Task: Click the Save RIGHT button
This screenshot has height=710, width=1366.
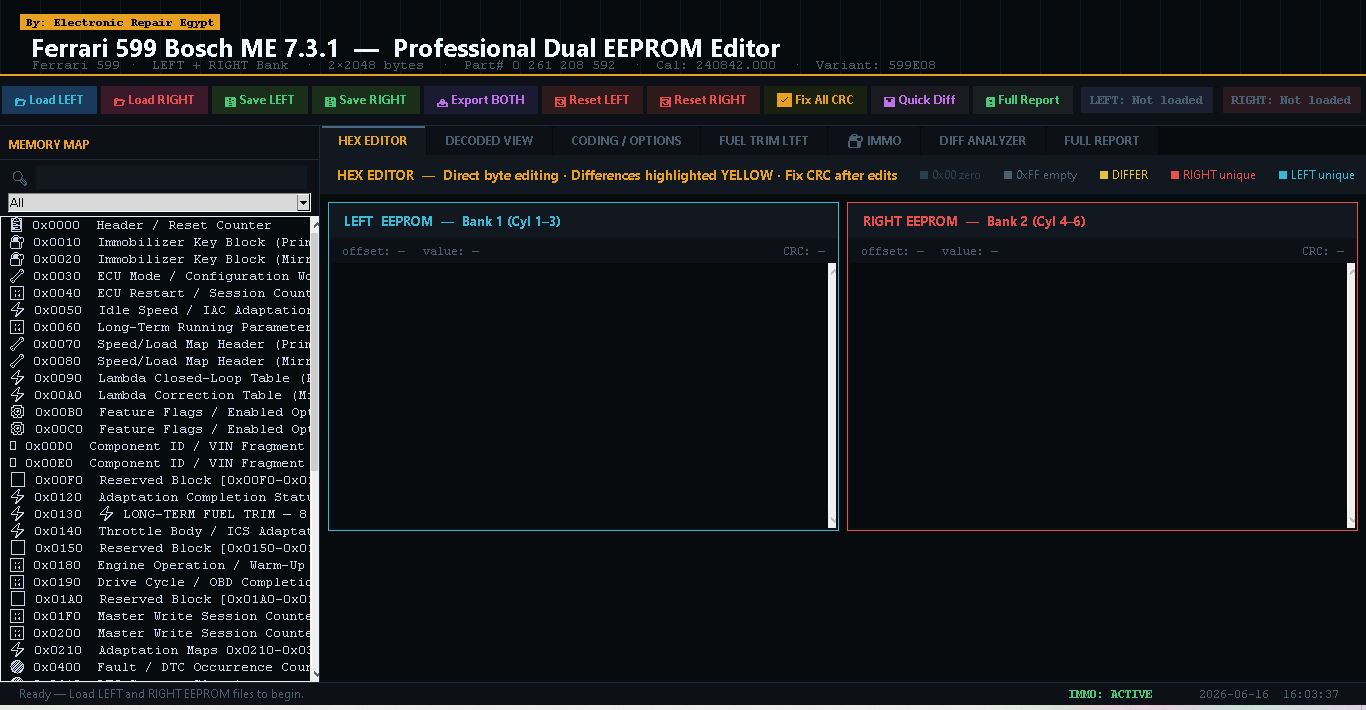Action: pos(365,100)
